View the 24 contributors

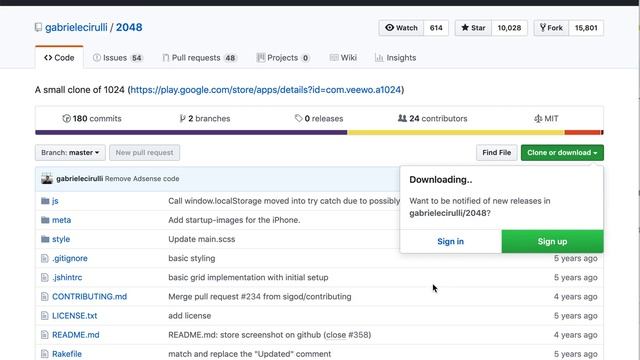point(433,118)
